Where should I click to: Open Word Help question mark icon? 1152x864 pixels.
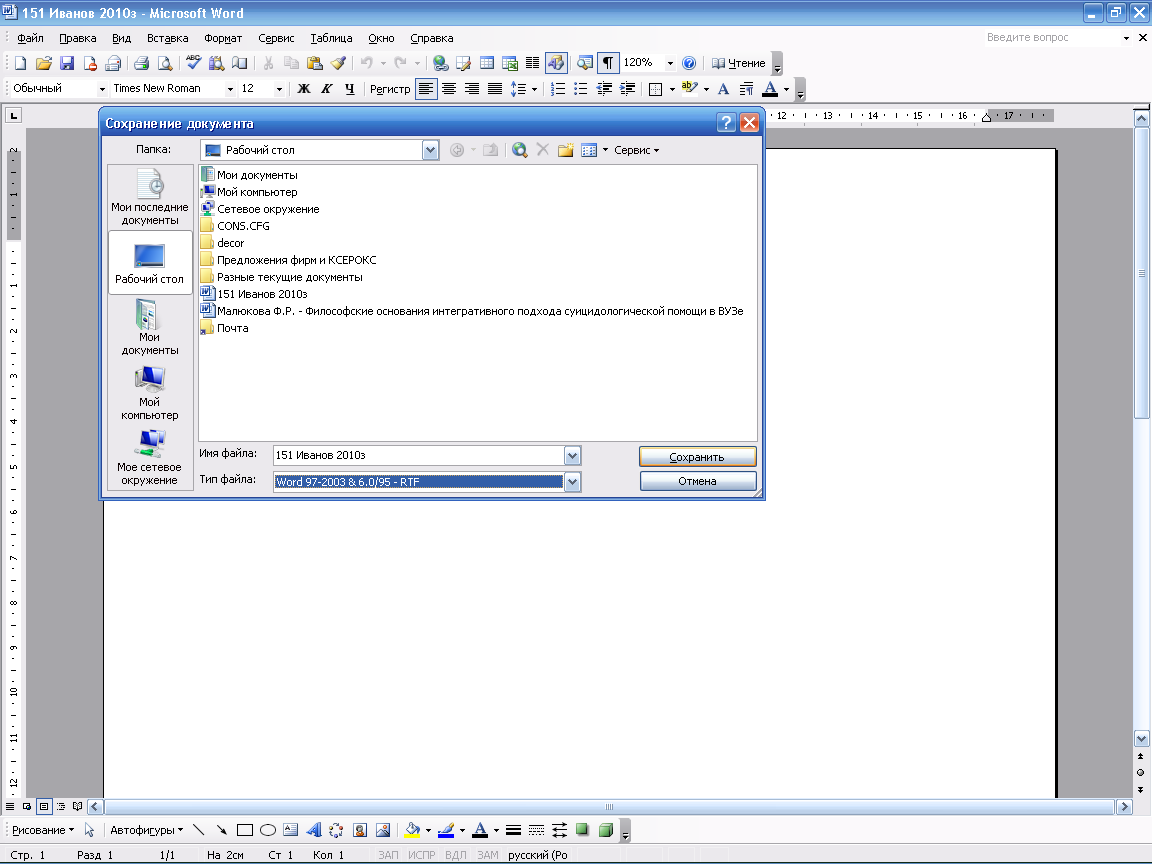(688, 63)
